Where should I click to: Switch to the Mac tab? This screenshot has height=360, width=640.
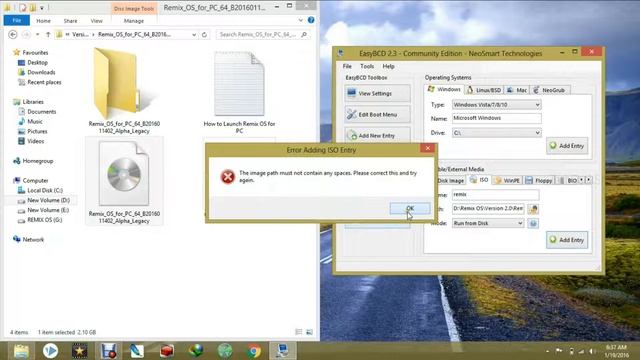click(x=517, y=90)
